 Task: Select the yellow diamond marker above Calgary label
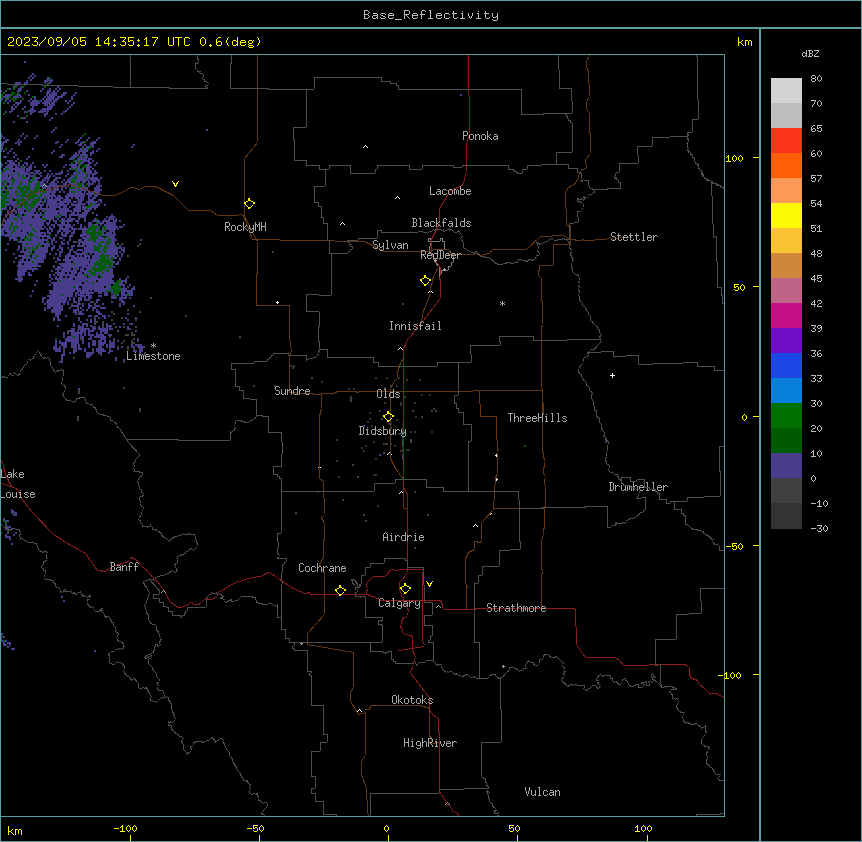point(405,589)
